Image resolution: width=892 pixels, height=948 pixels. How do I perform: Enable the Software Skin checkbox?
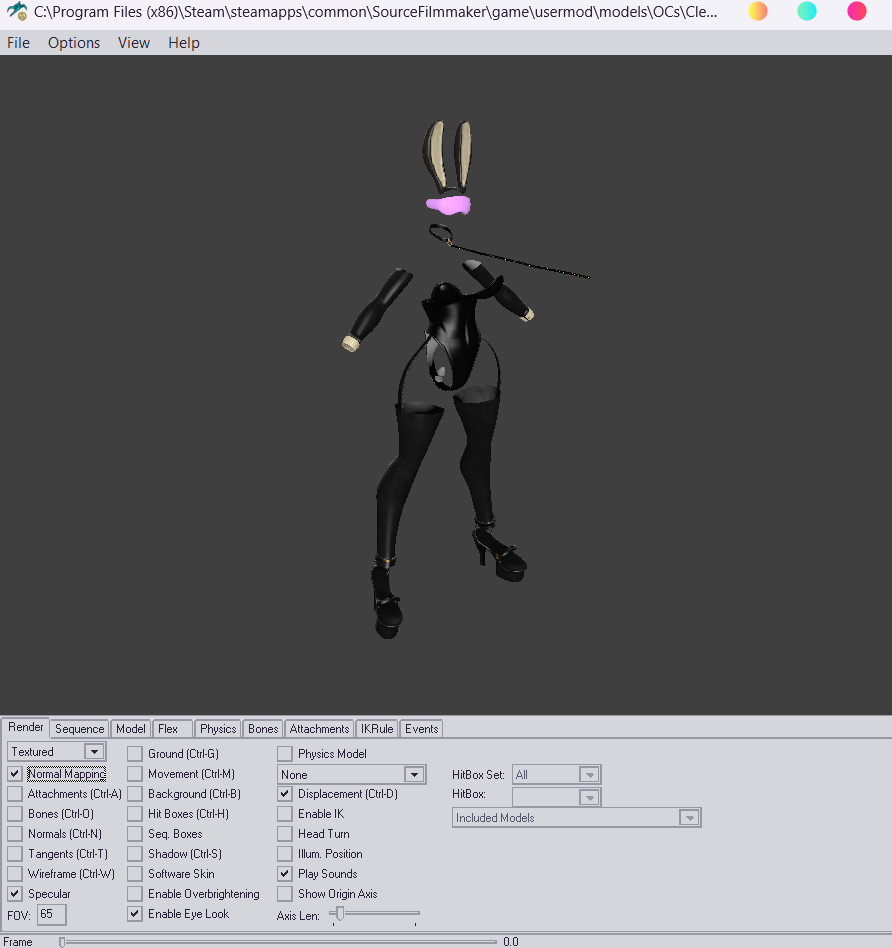pos(135,873)
